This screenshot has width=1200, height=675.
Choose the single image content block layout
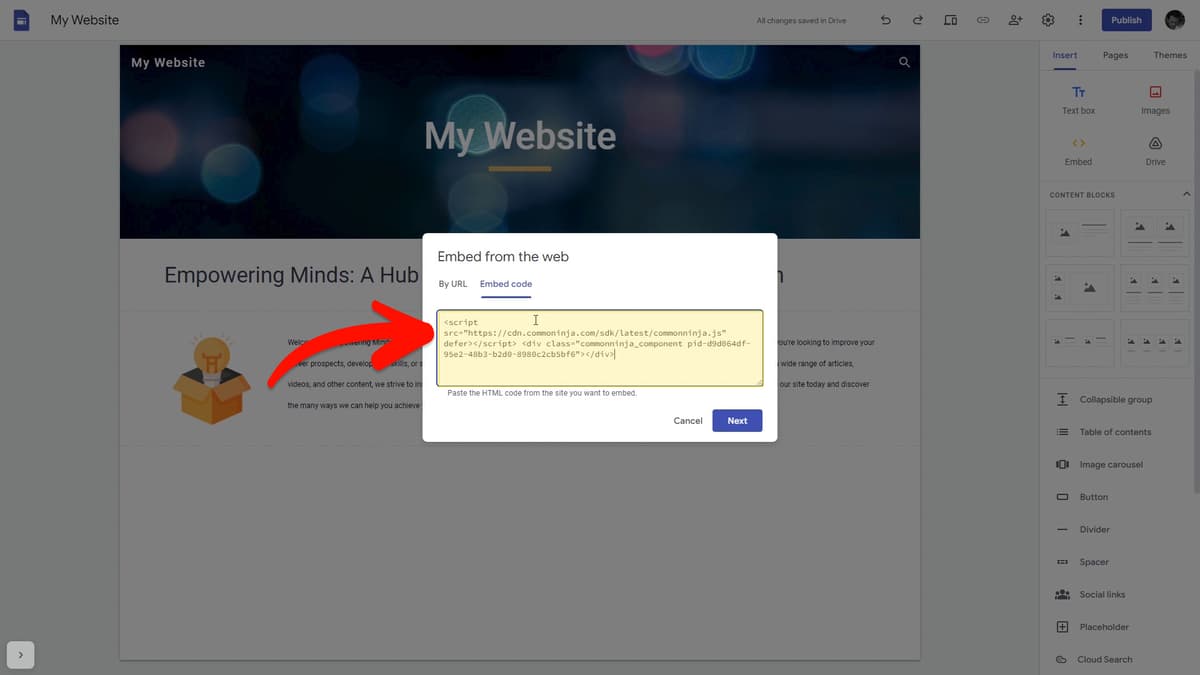click(x=1080, y=232)
